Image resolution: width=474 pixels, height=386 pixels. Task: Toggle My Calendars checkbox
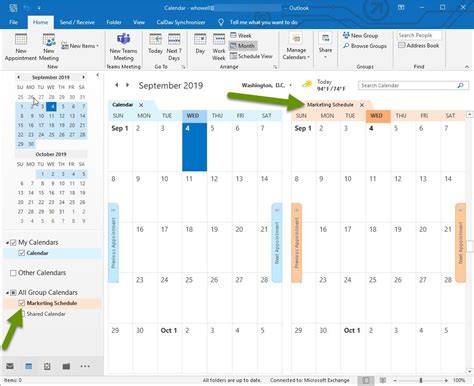tap(13, 242)
